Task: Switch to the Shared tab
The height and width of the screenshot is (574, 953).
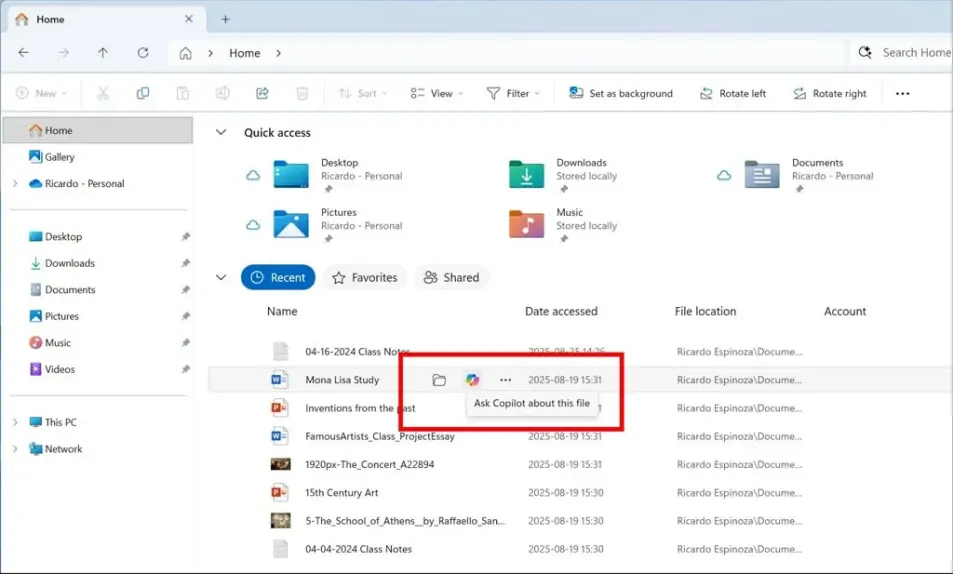Action: (451, 278)
